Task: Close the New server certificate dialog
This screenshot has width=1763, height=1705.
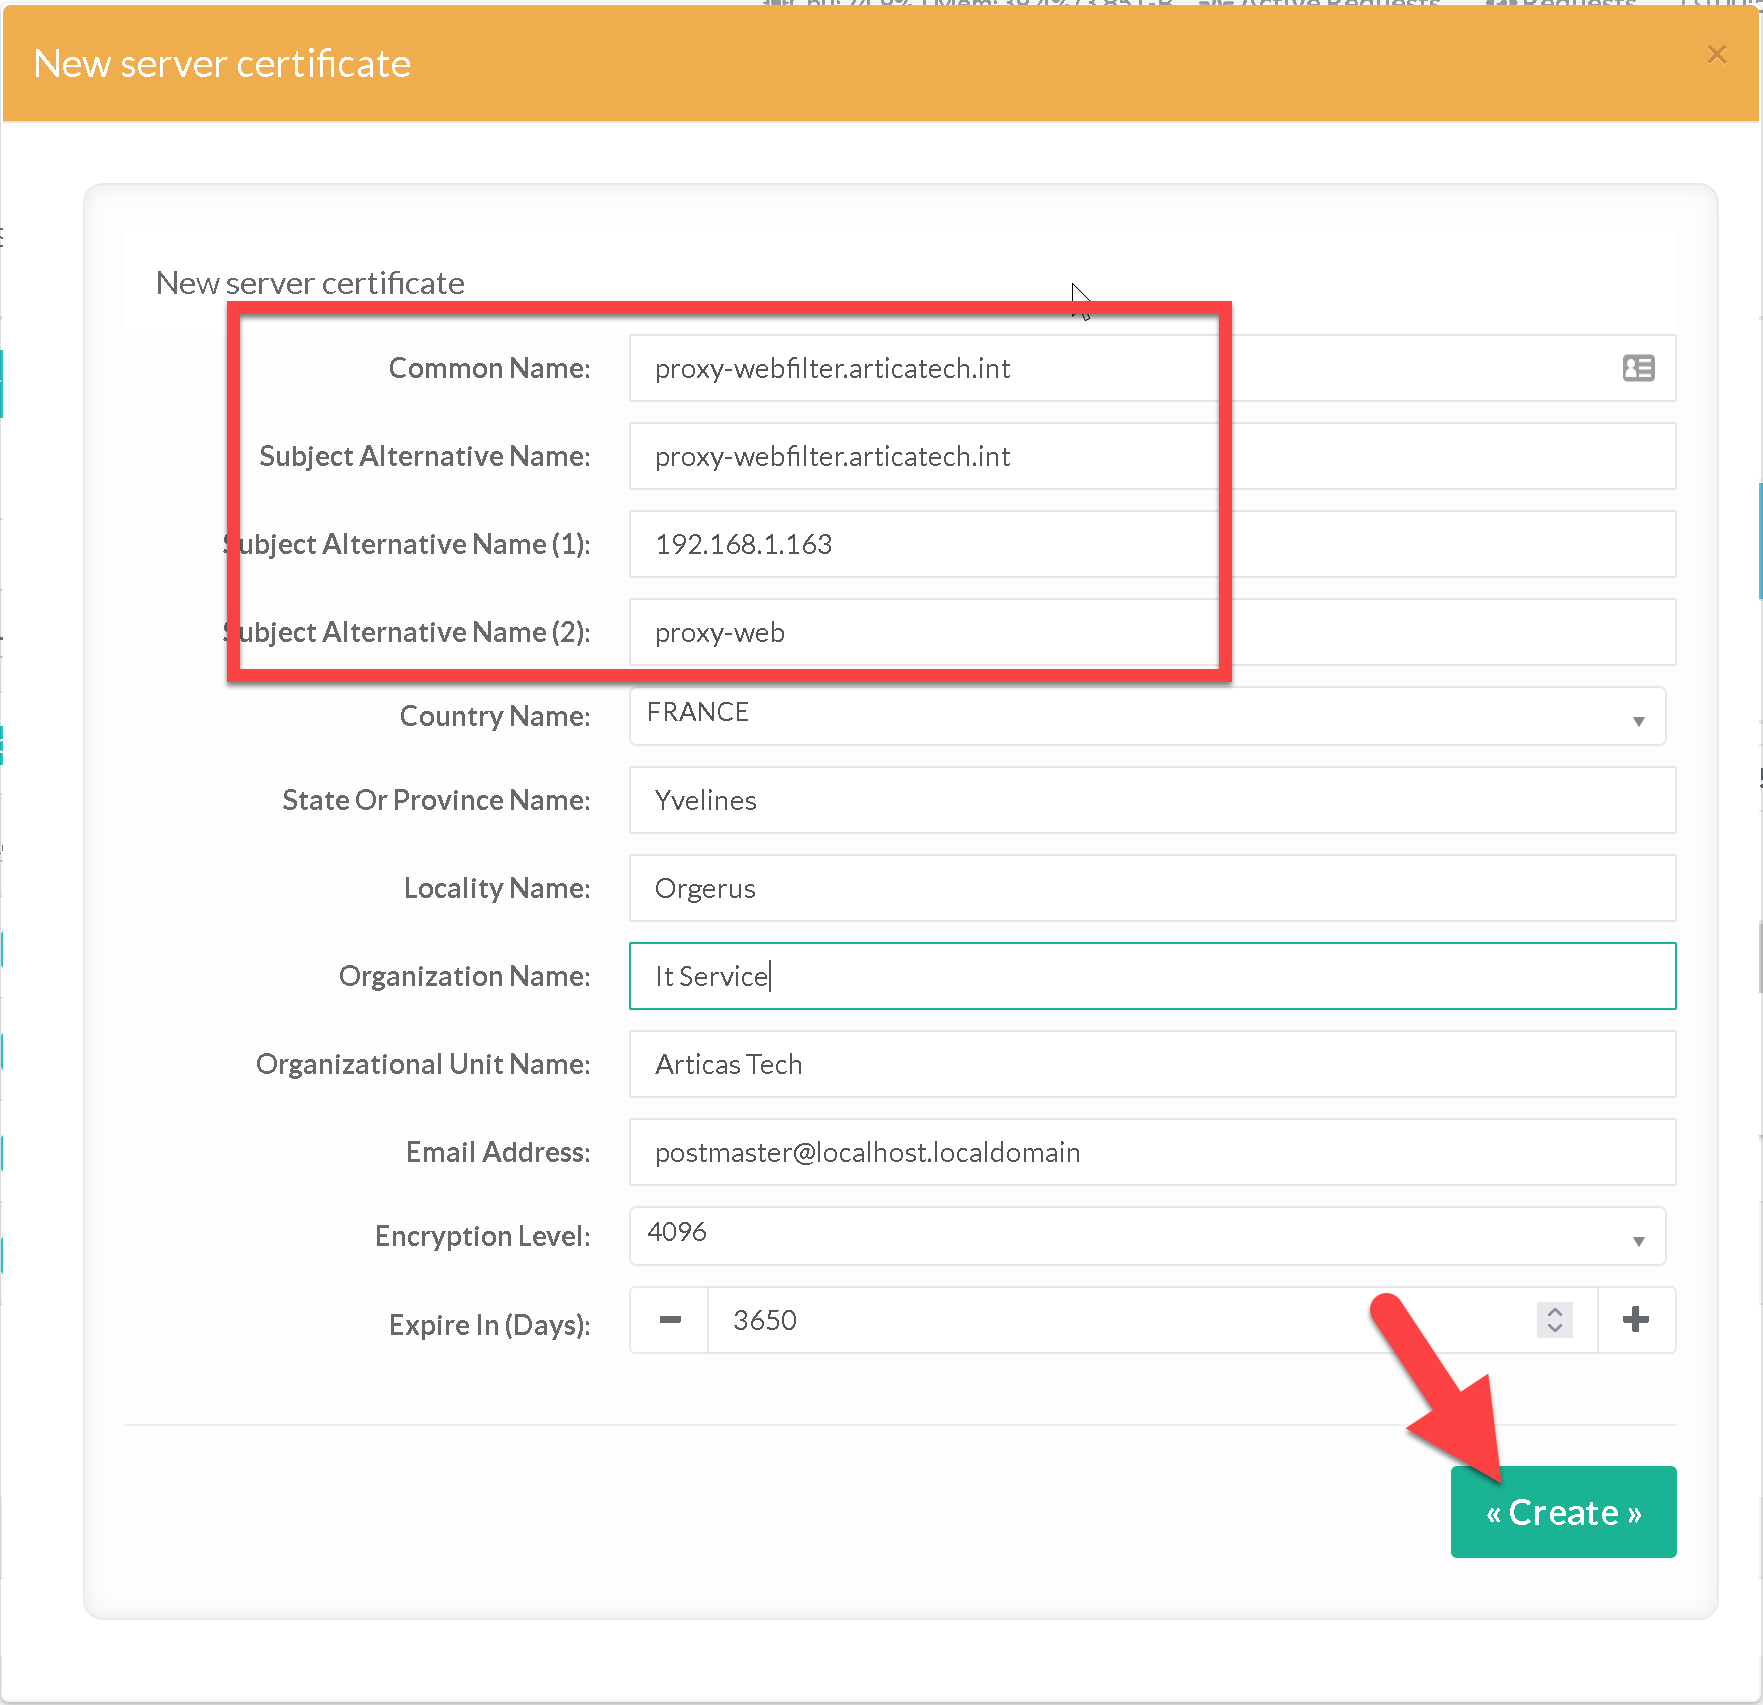Action: point(1716,55)
